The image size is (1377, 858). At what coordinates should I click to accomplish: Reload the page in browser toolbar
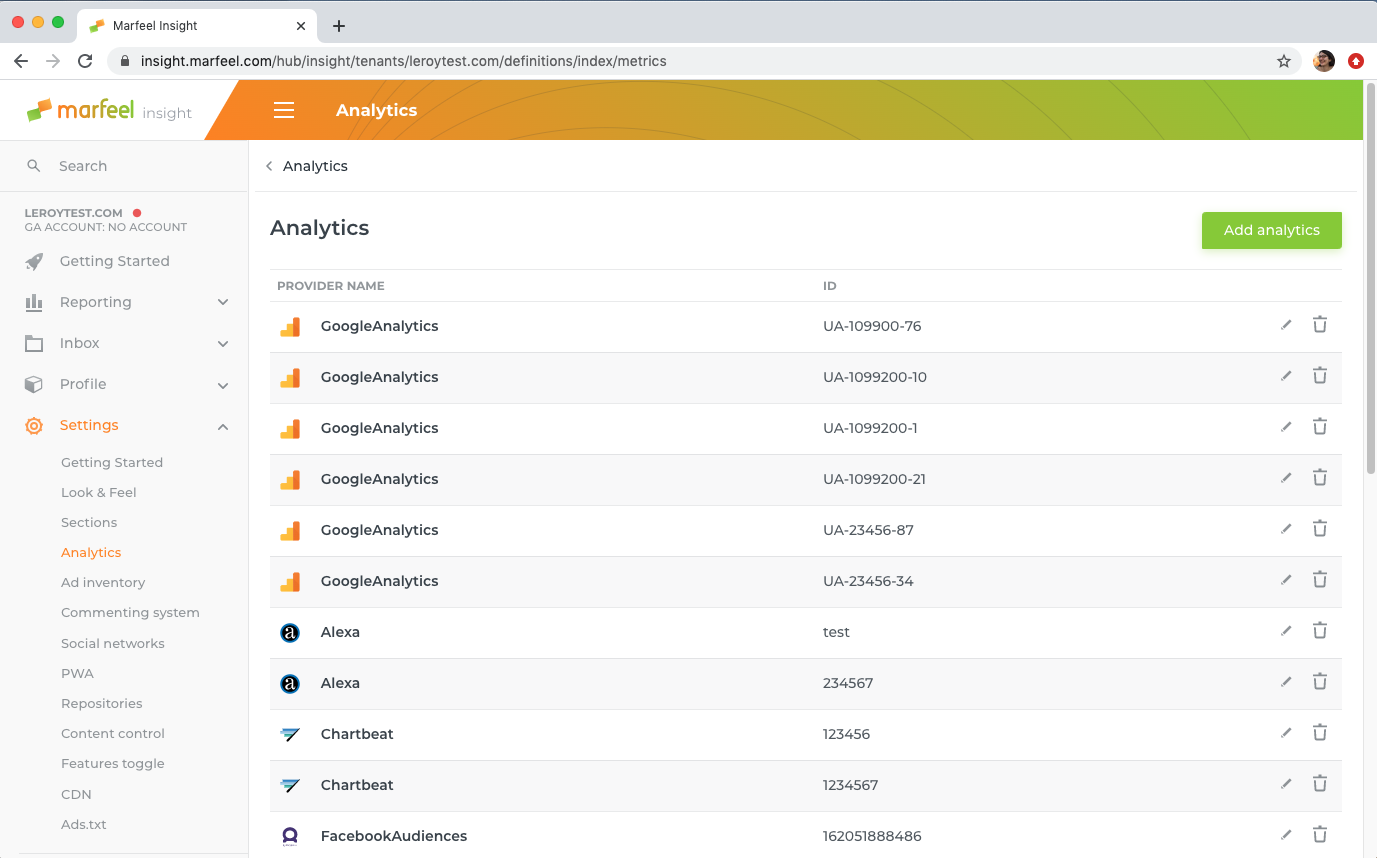(85, 61)
